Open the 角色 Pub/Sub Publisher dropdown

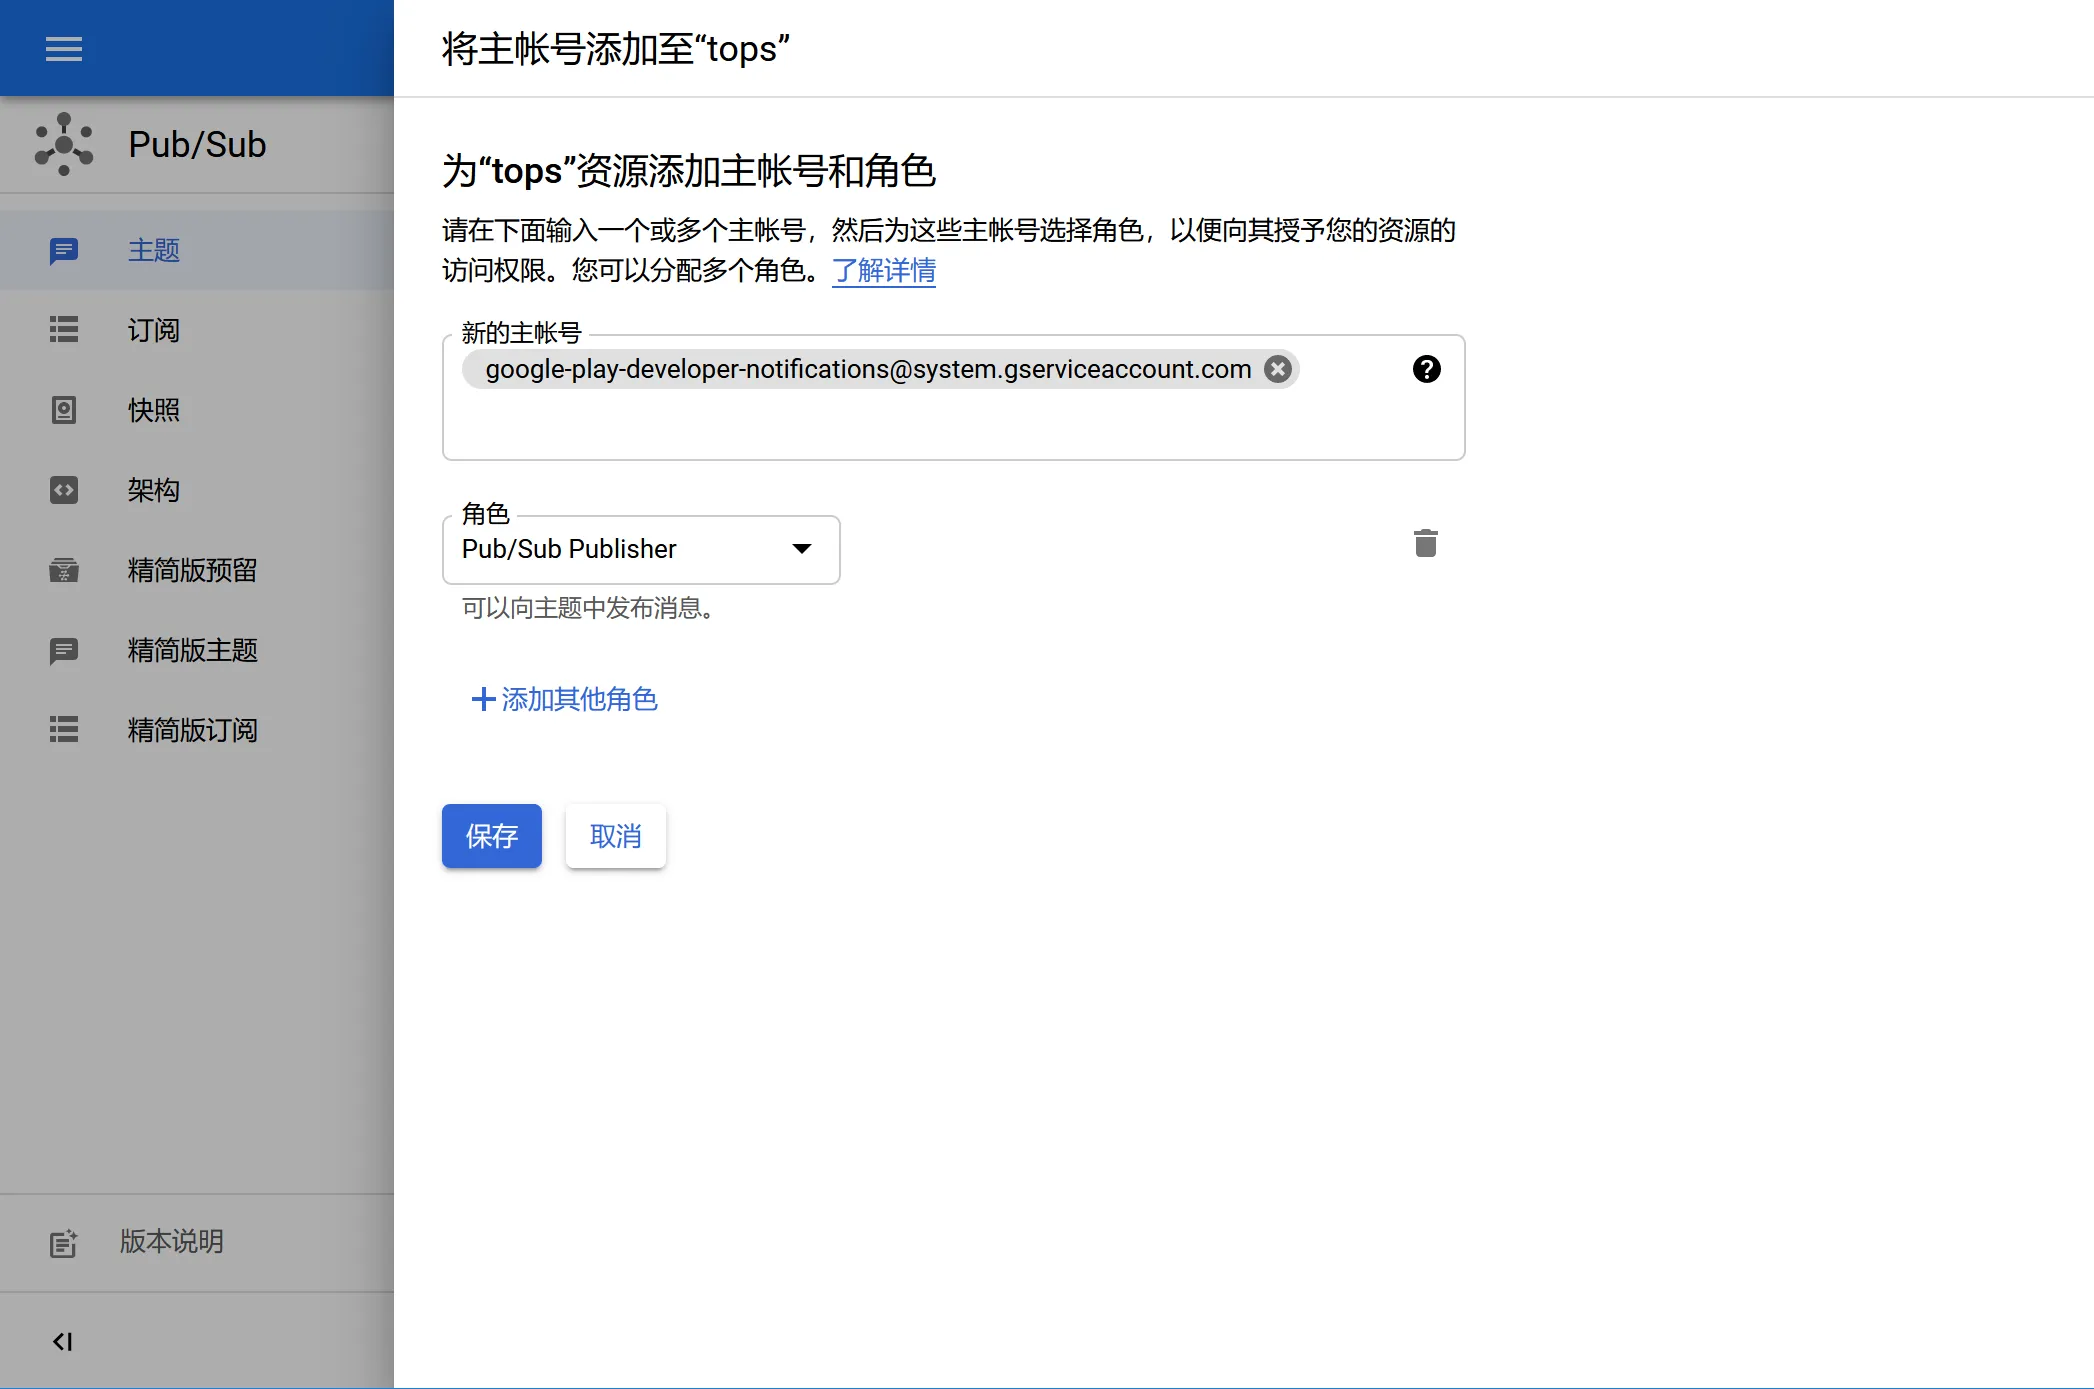pyautogui.click(x=641, y=549)
